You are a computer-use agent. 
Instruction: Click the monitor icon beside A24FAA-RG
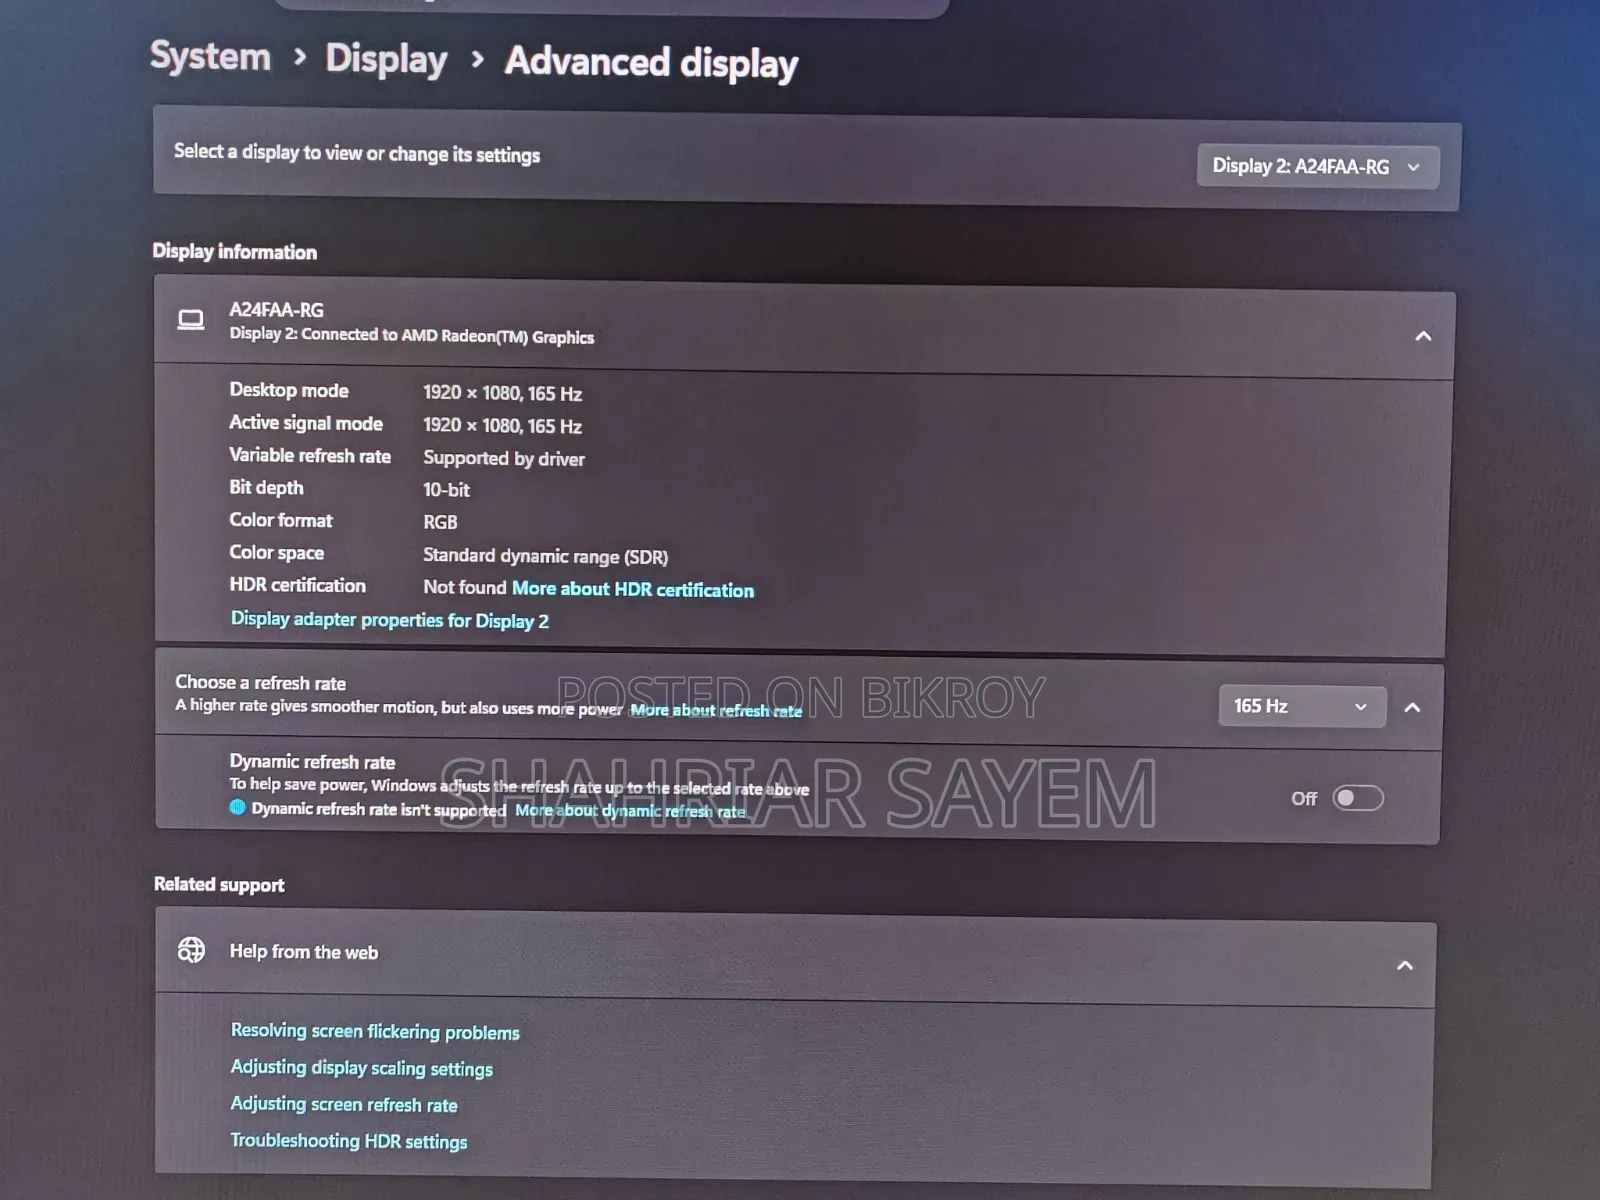(x=190, y=320)
